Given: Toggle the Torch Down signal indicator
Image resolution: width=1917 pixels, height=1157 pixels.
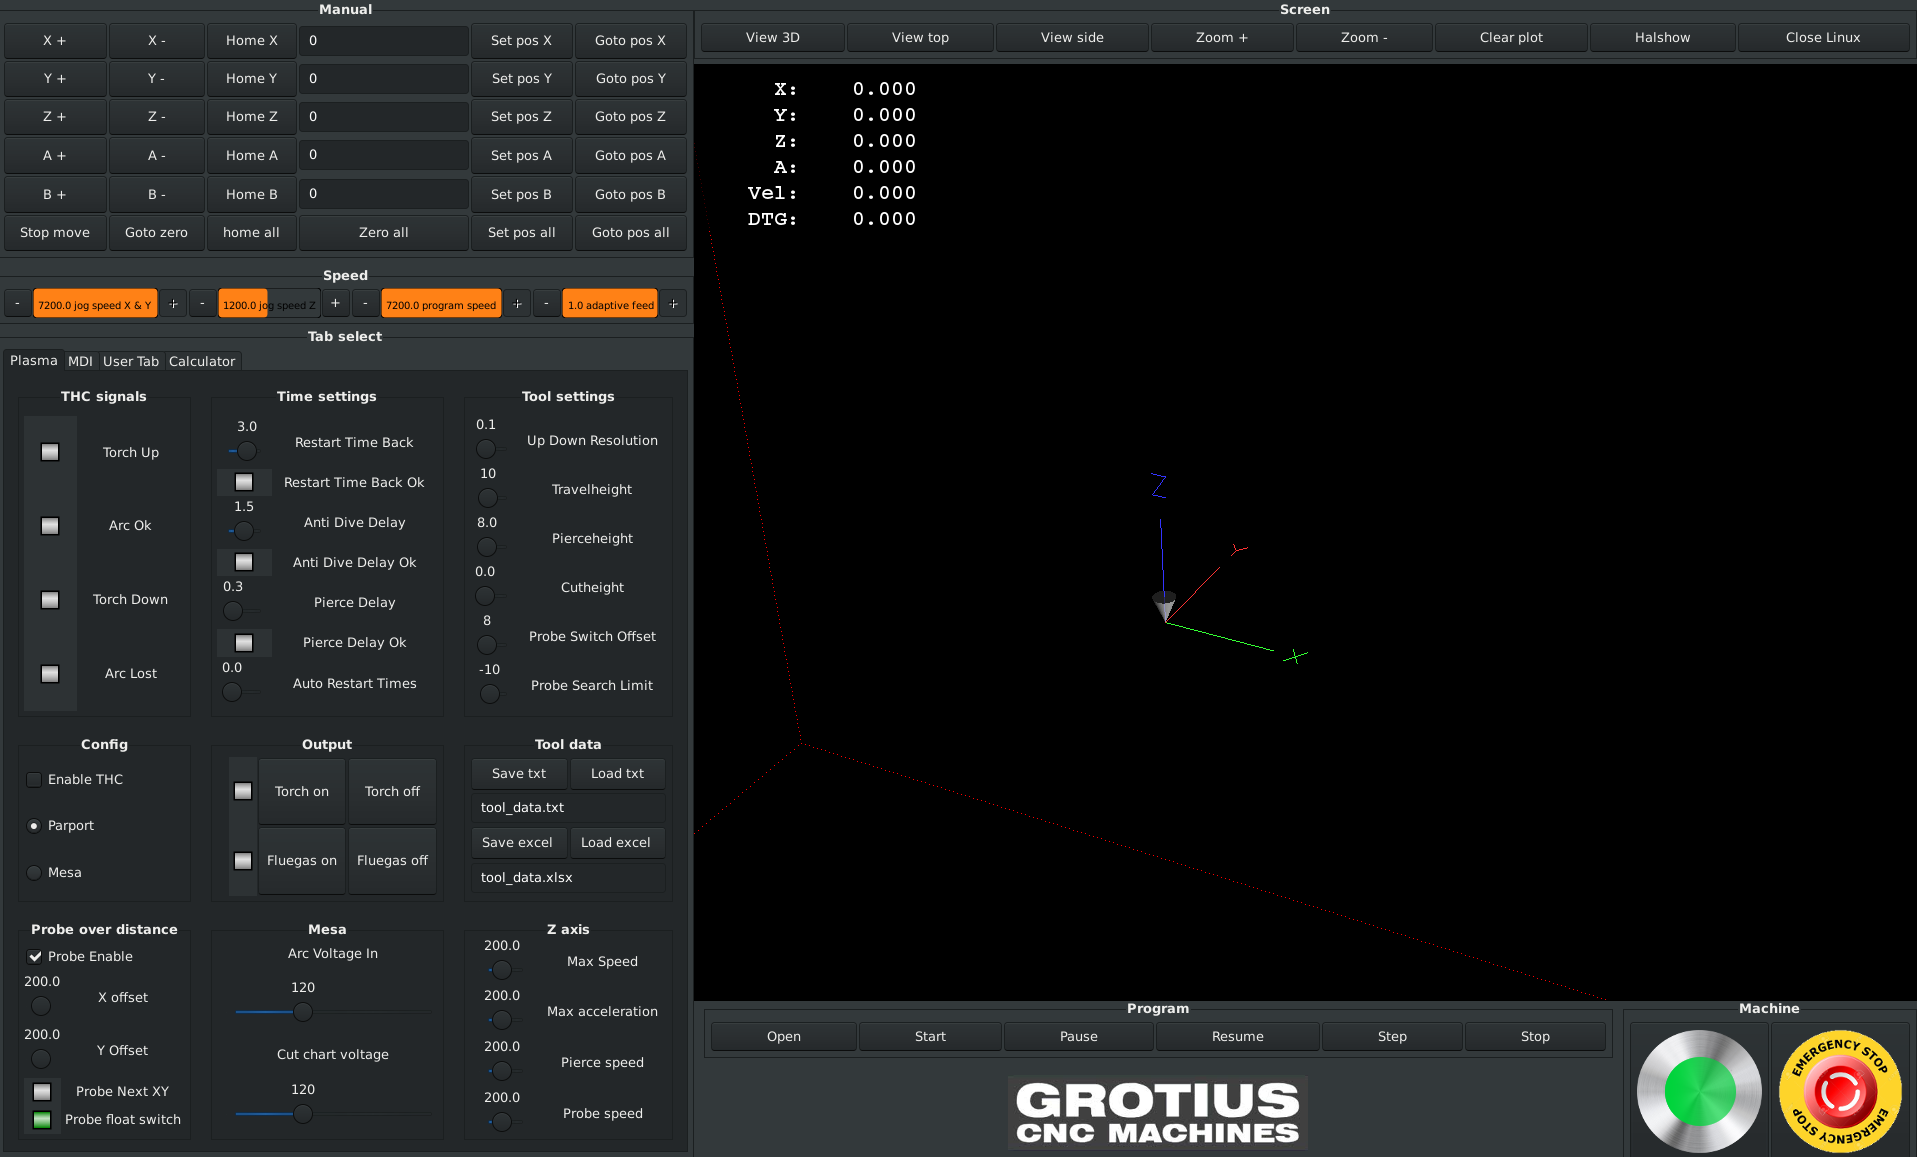Looking at the screenshot, I should (x=50, y=600).
